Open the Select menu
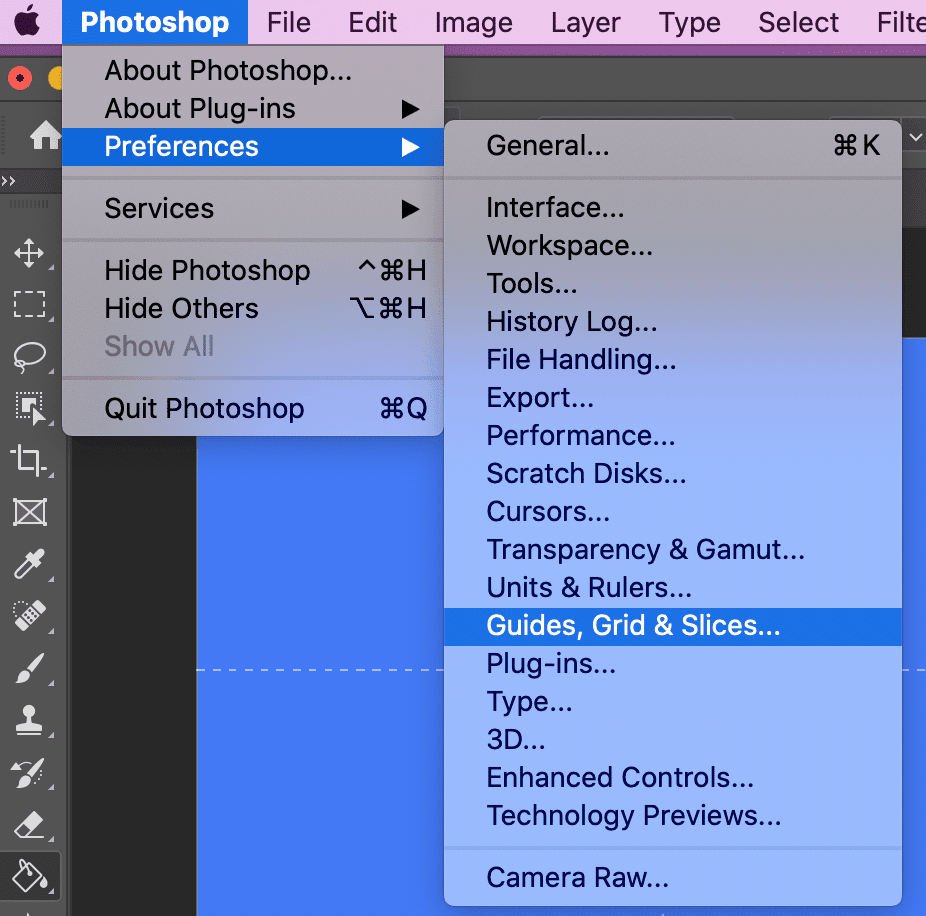Viewport: 926px width, 916px height. coord(797,22)
